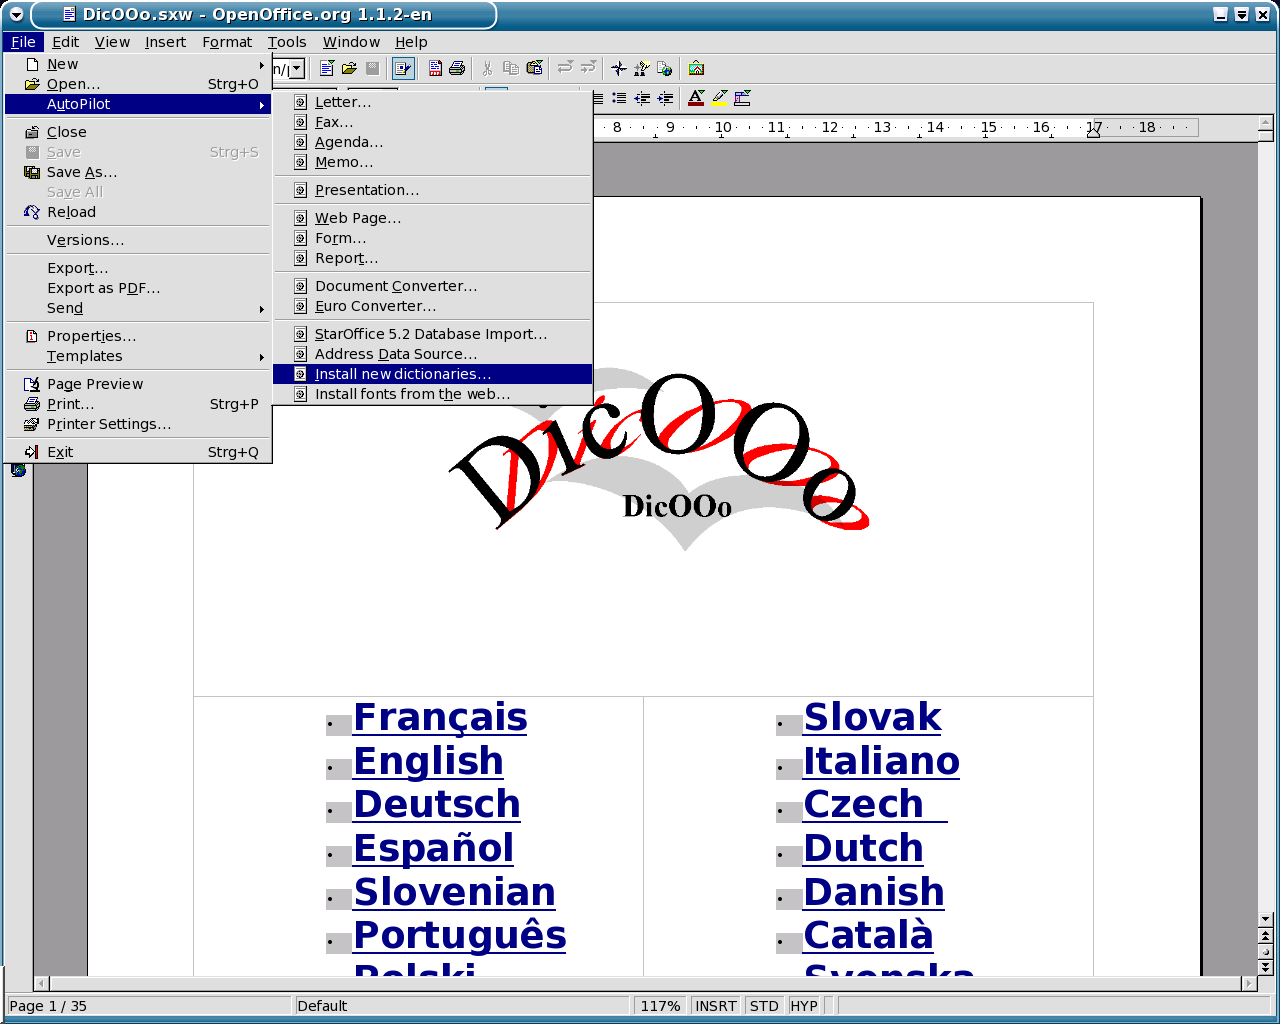
Task: Open the Navigator with the compass-star icon
Action: click(619, 69)
